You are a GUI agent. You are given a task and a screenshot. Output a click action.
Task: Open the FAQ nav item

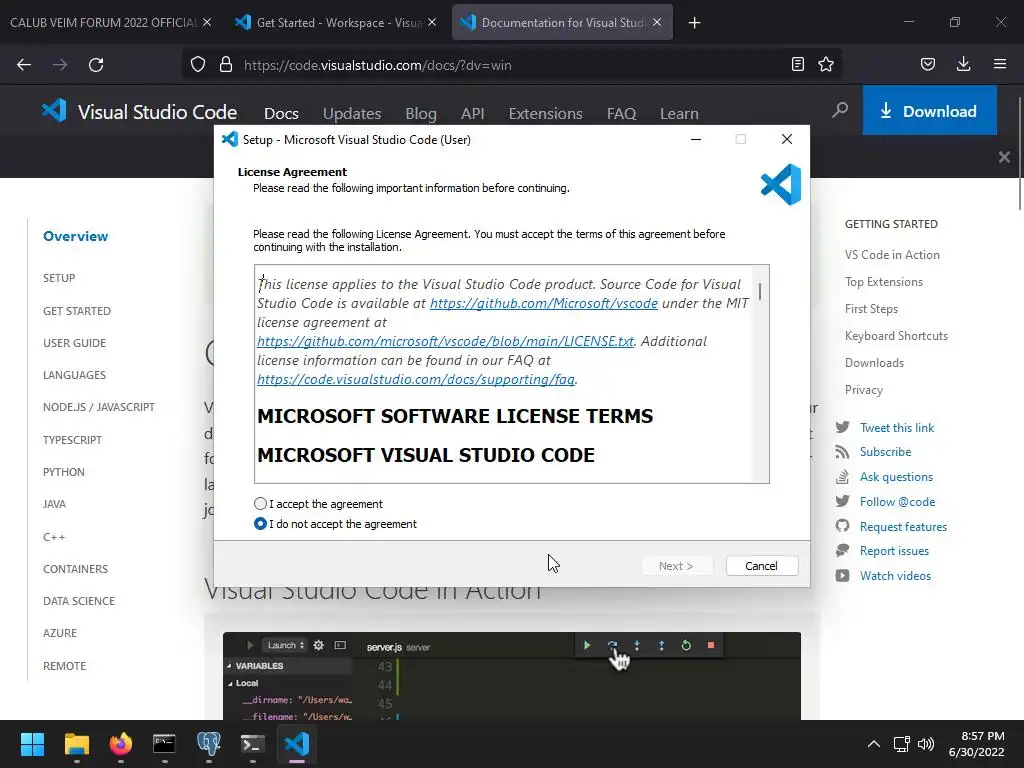[x=621, y=114]
